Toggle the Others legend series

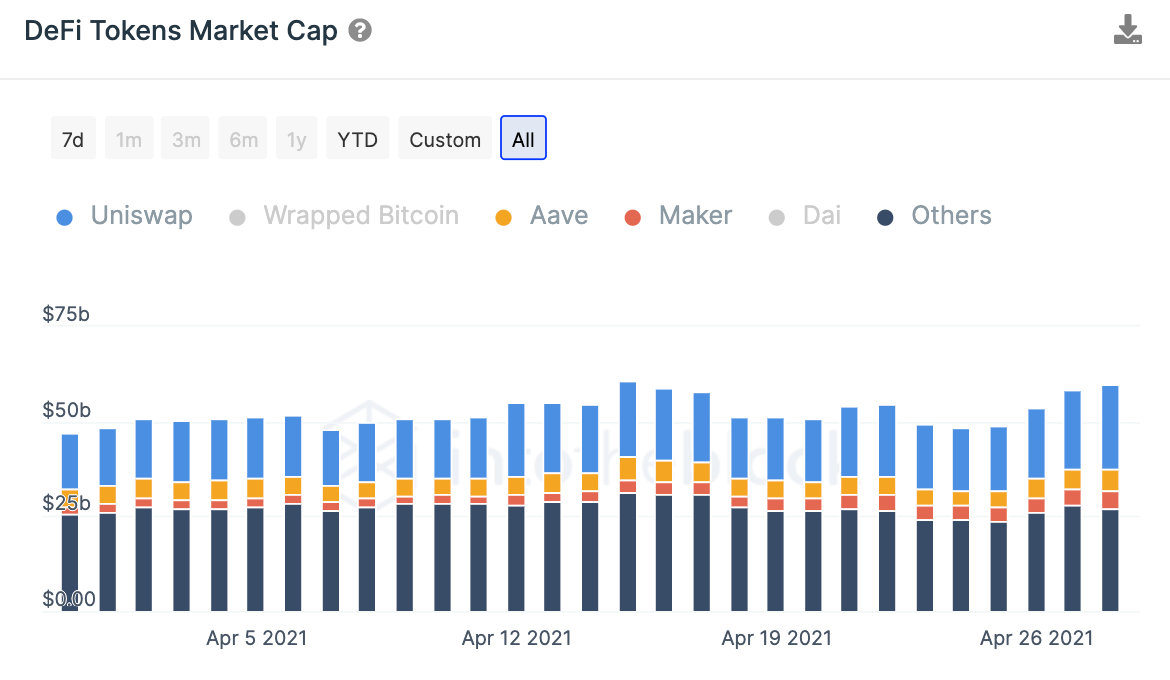point(934,216)
